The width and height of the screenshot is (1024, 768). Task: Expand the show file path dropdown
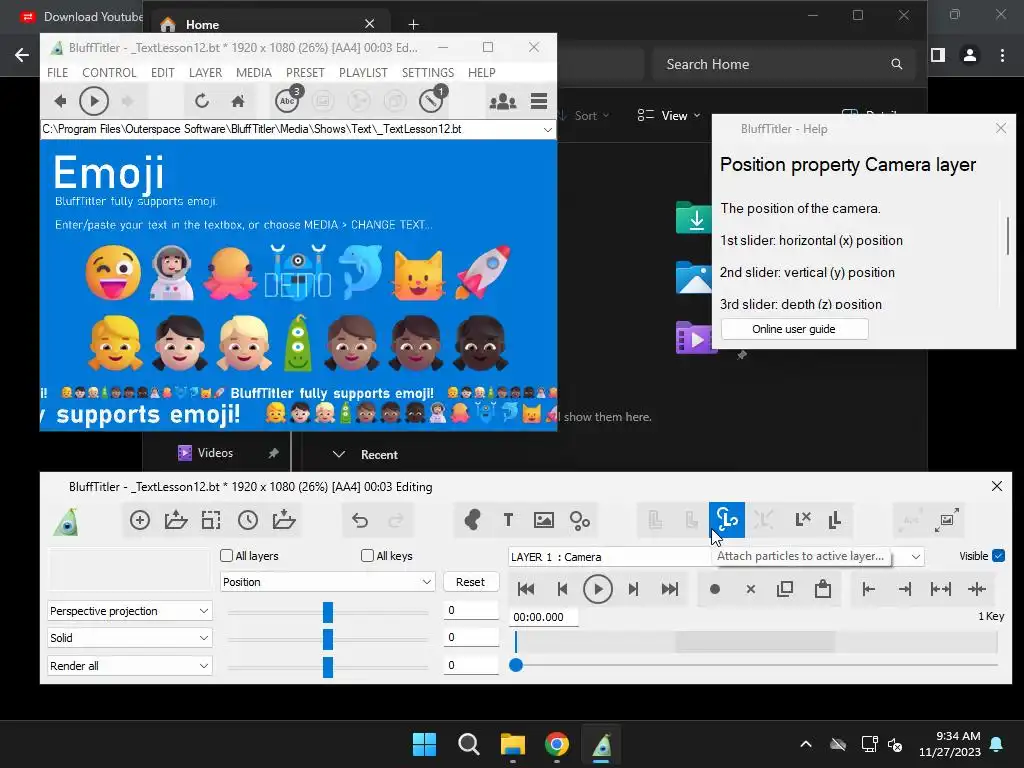pyautogui.click(x=547, y=129)
